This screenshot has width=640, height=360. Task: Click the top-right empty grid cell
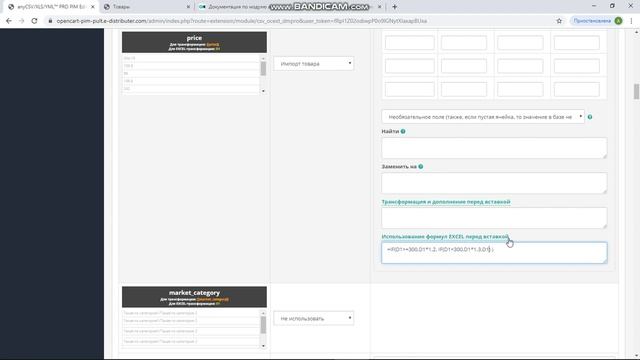tap(576, 42)
